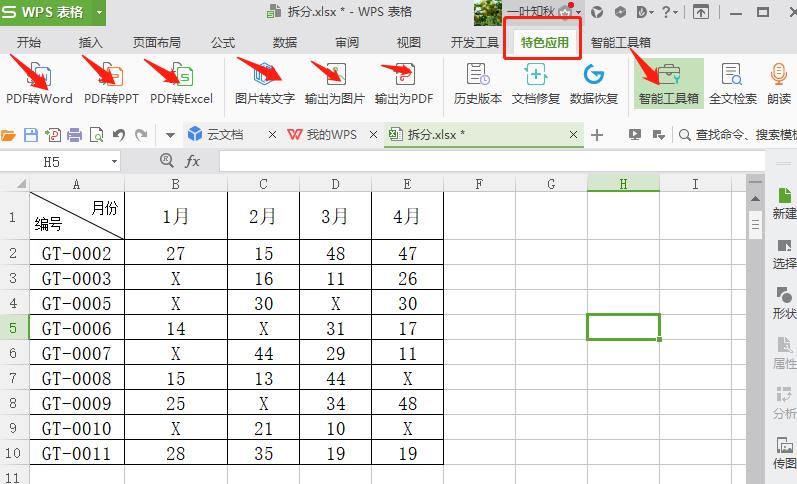Expand quick access toolbar customize arrow
The width and height of the screenshot is (797, 484).
tap(170, 135)
